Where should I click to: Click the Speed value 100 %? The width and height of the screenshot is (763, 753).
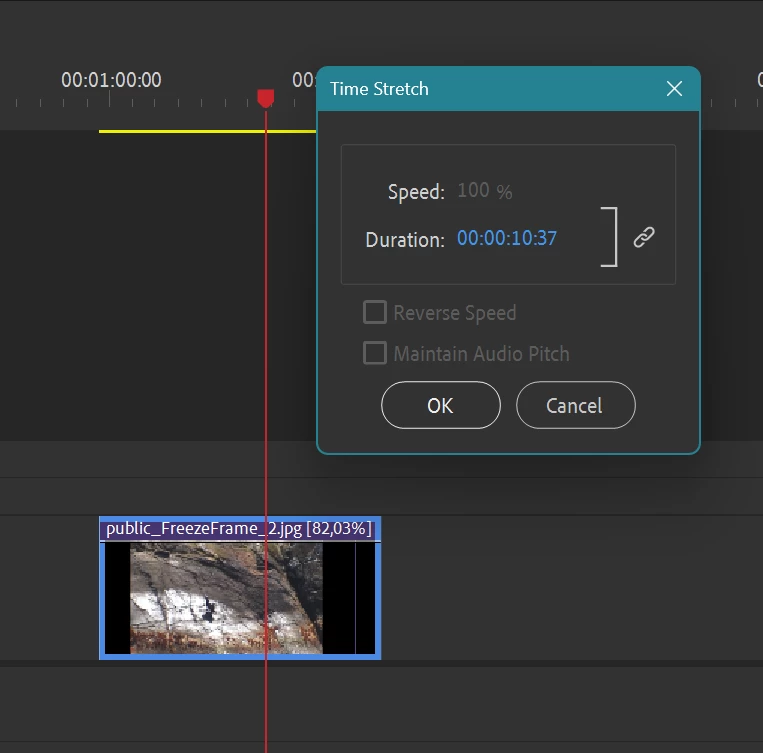pos(485,191)
